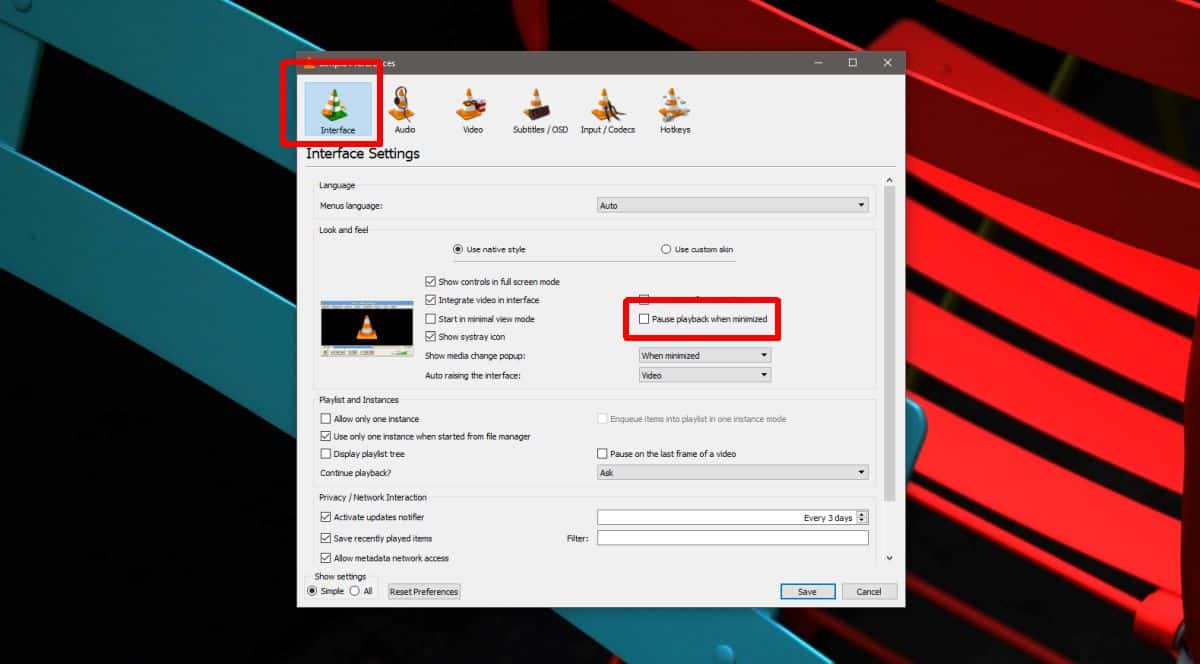Open the Hotkeys preferences category
This screenshot has height=664, width=1200.
[675, 110]
